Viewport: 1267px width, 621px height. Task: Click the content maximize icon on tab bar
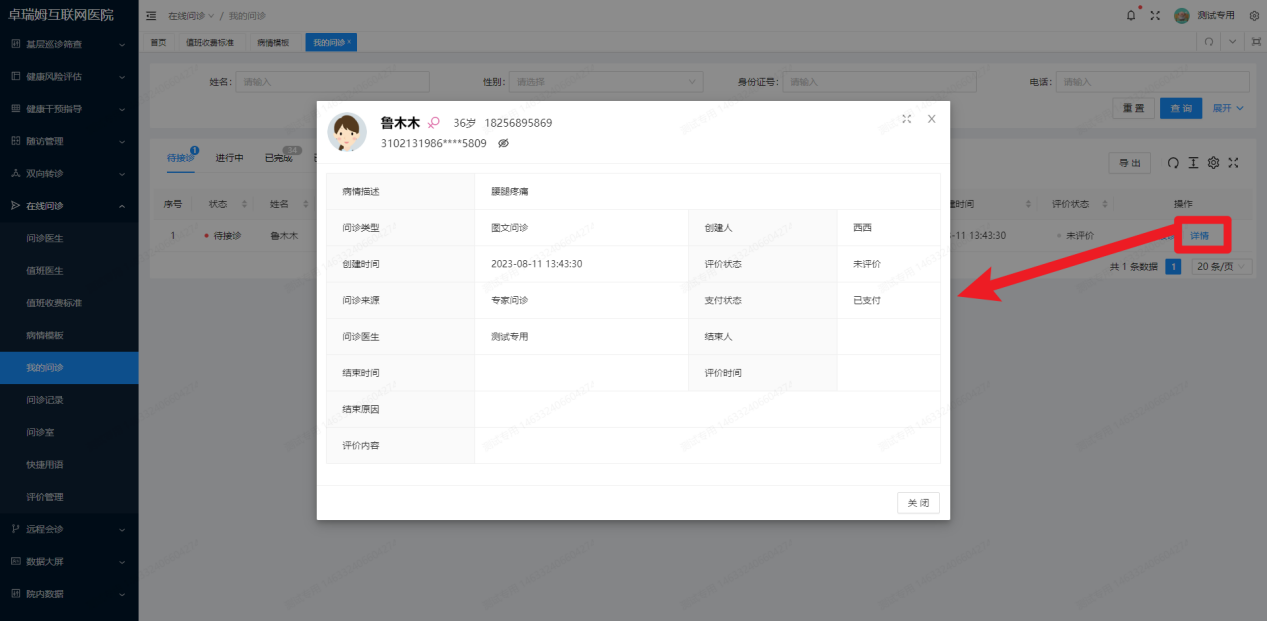[x=1256, y=42]
